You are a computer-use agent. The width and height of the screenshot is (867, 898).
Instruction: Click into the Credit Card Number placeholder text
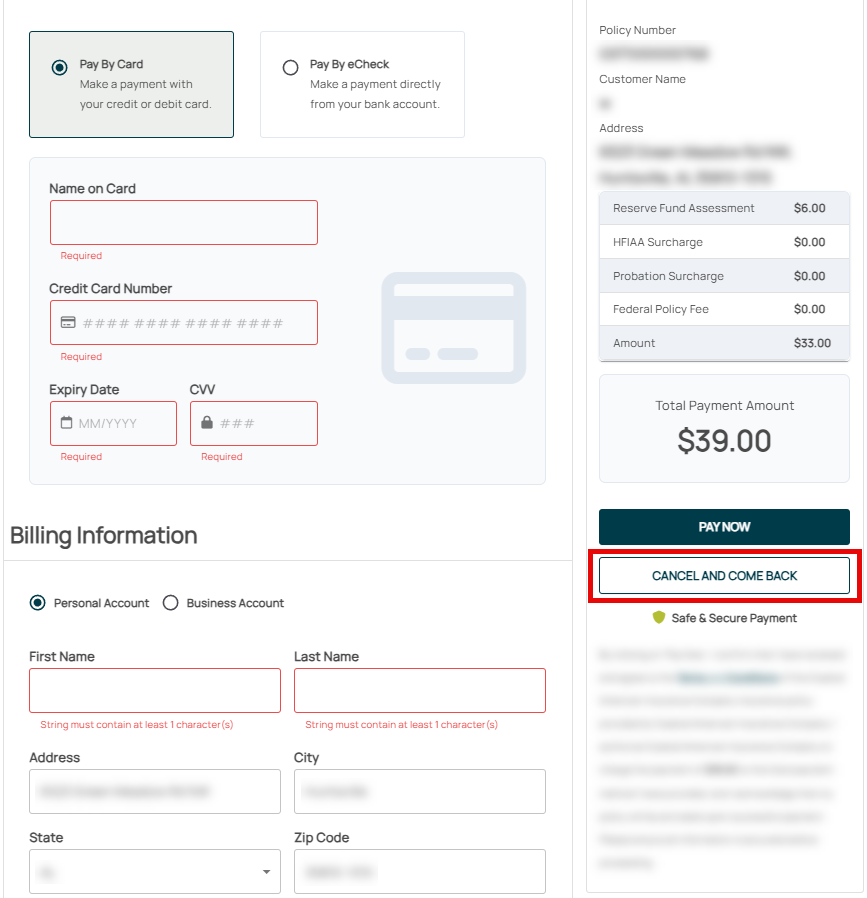pos(183,323)
